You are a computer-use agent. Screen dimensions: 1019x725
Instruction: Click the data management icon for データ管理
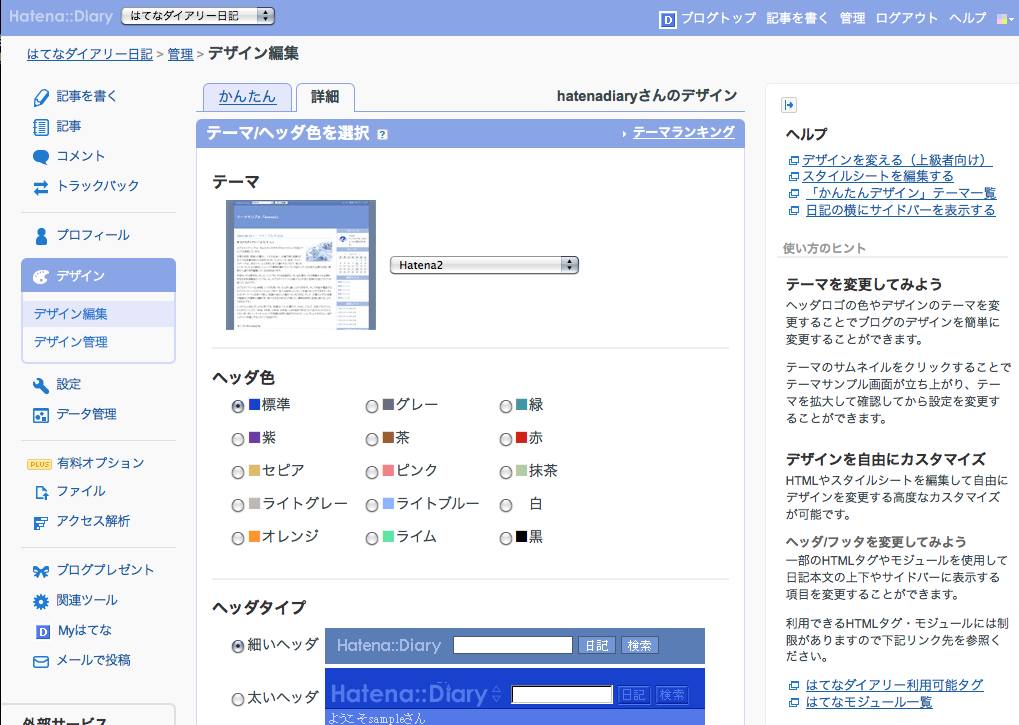40,415
